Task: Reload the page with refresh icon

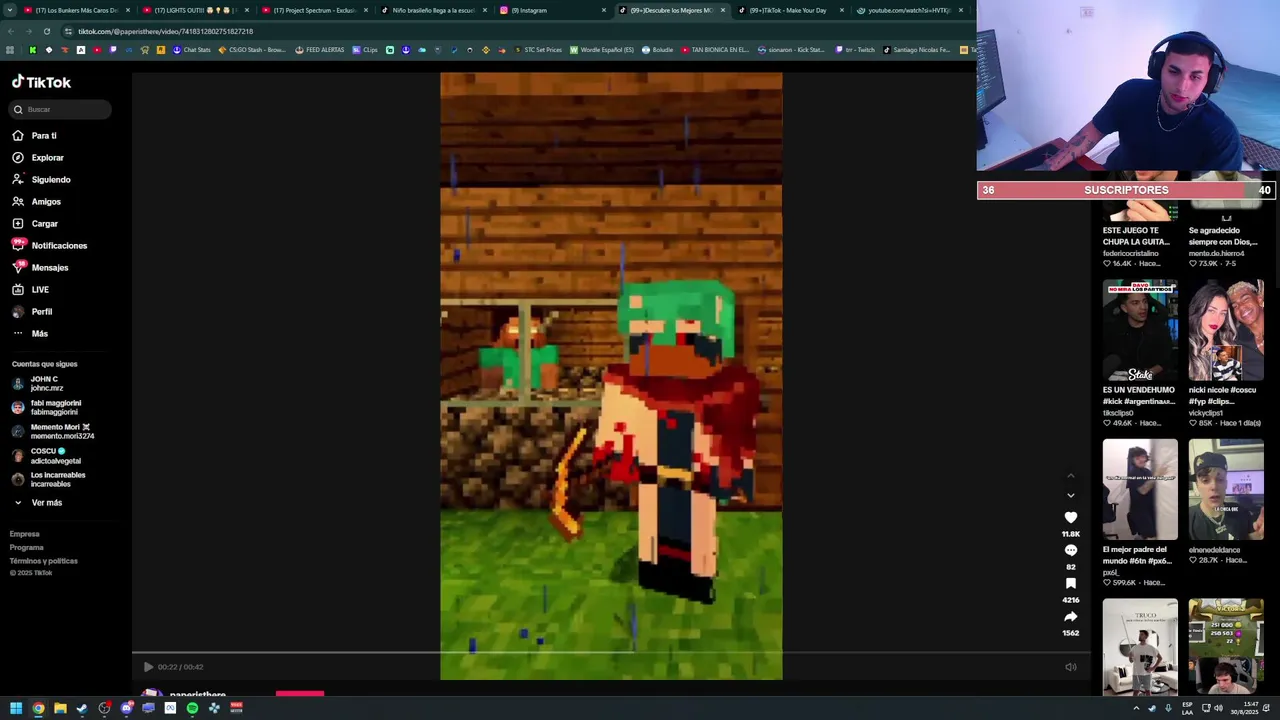Action: 46,31
